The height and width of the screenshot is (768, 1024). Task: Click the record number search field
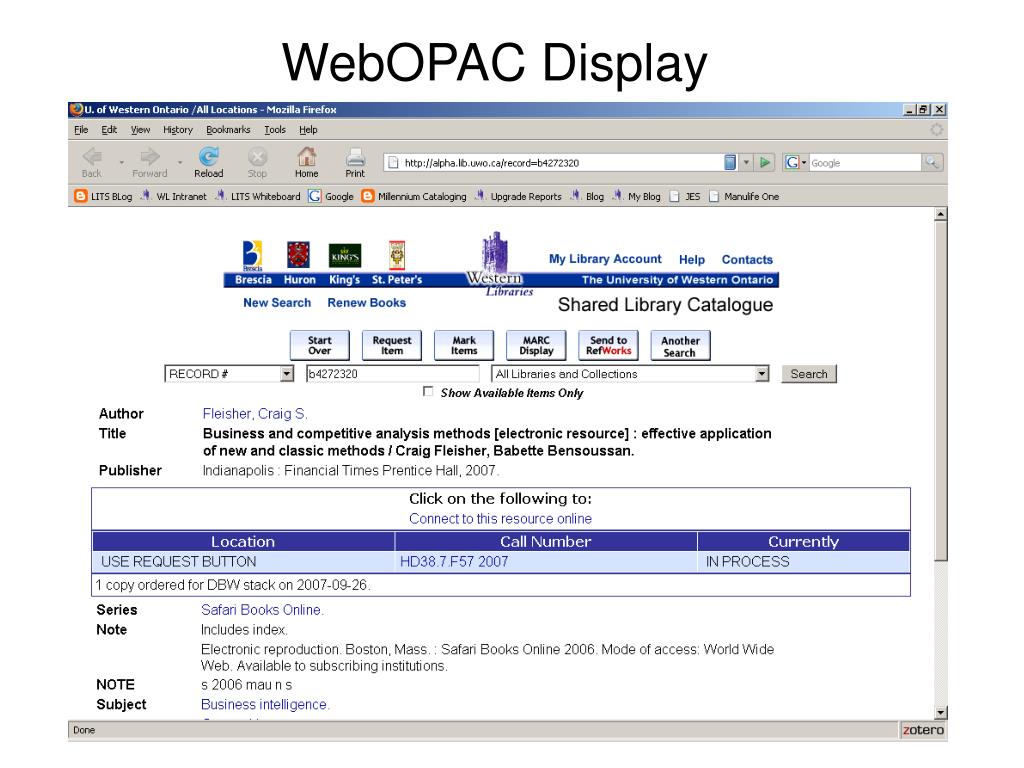pos(392,374)
